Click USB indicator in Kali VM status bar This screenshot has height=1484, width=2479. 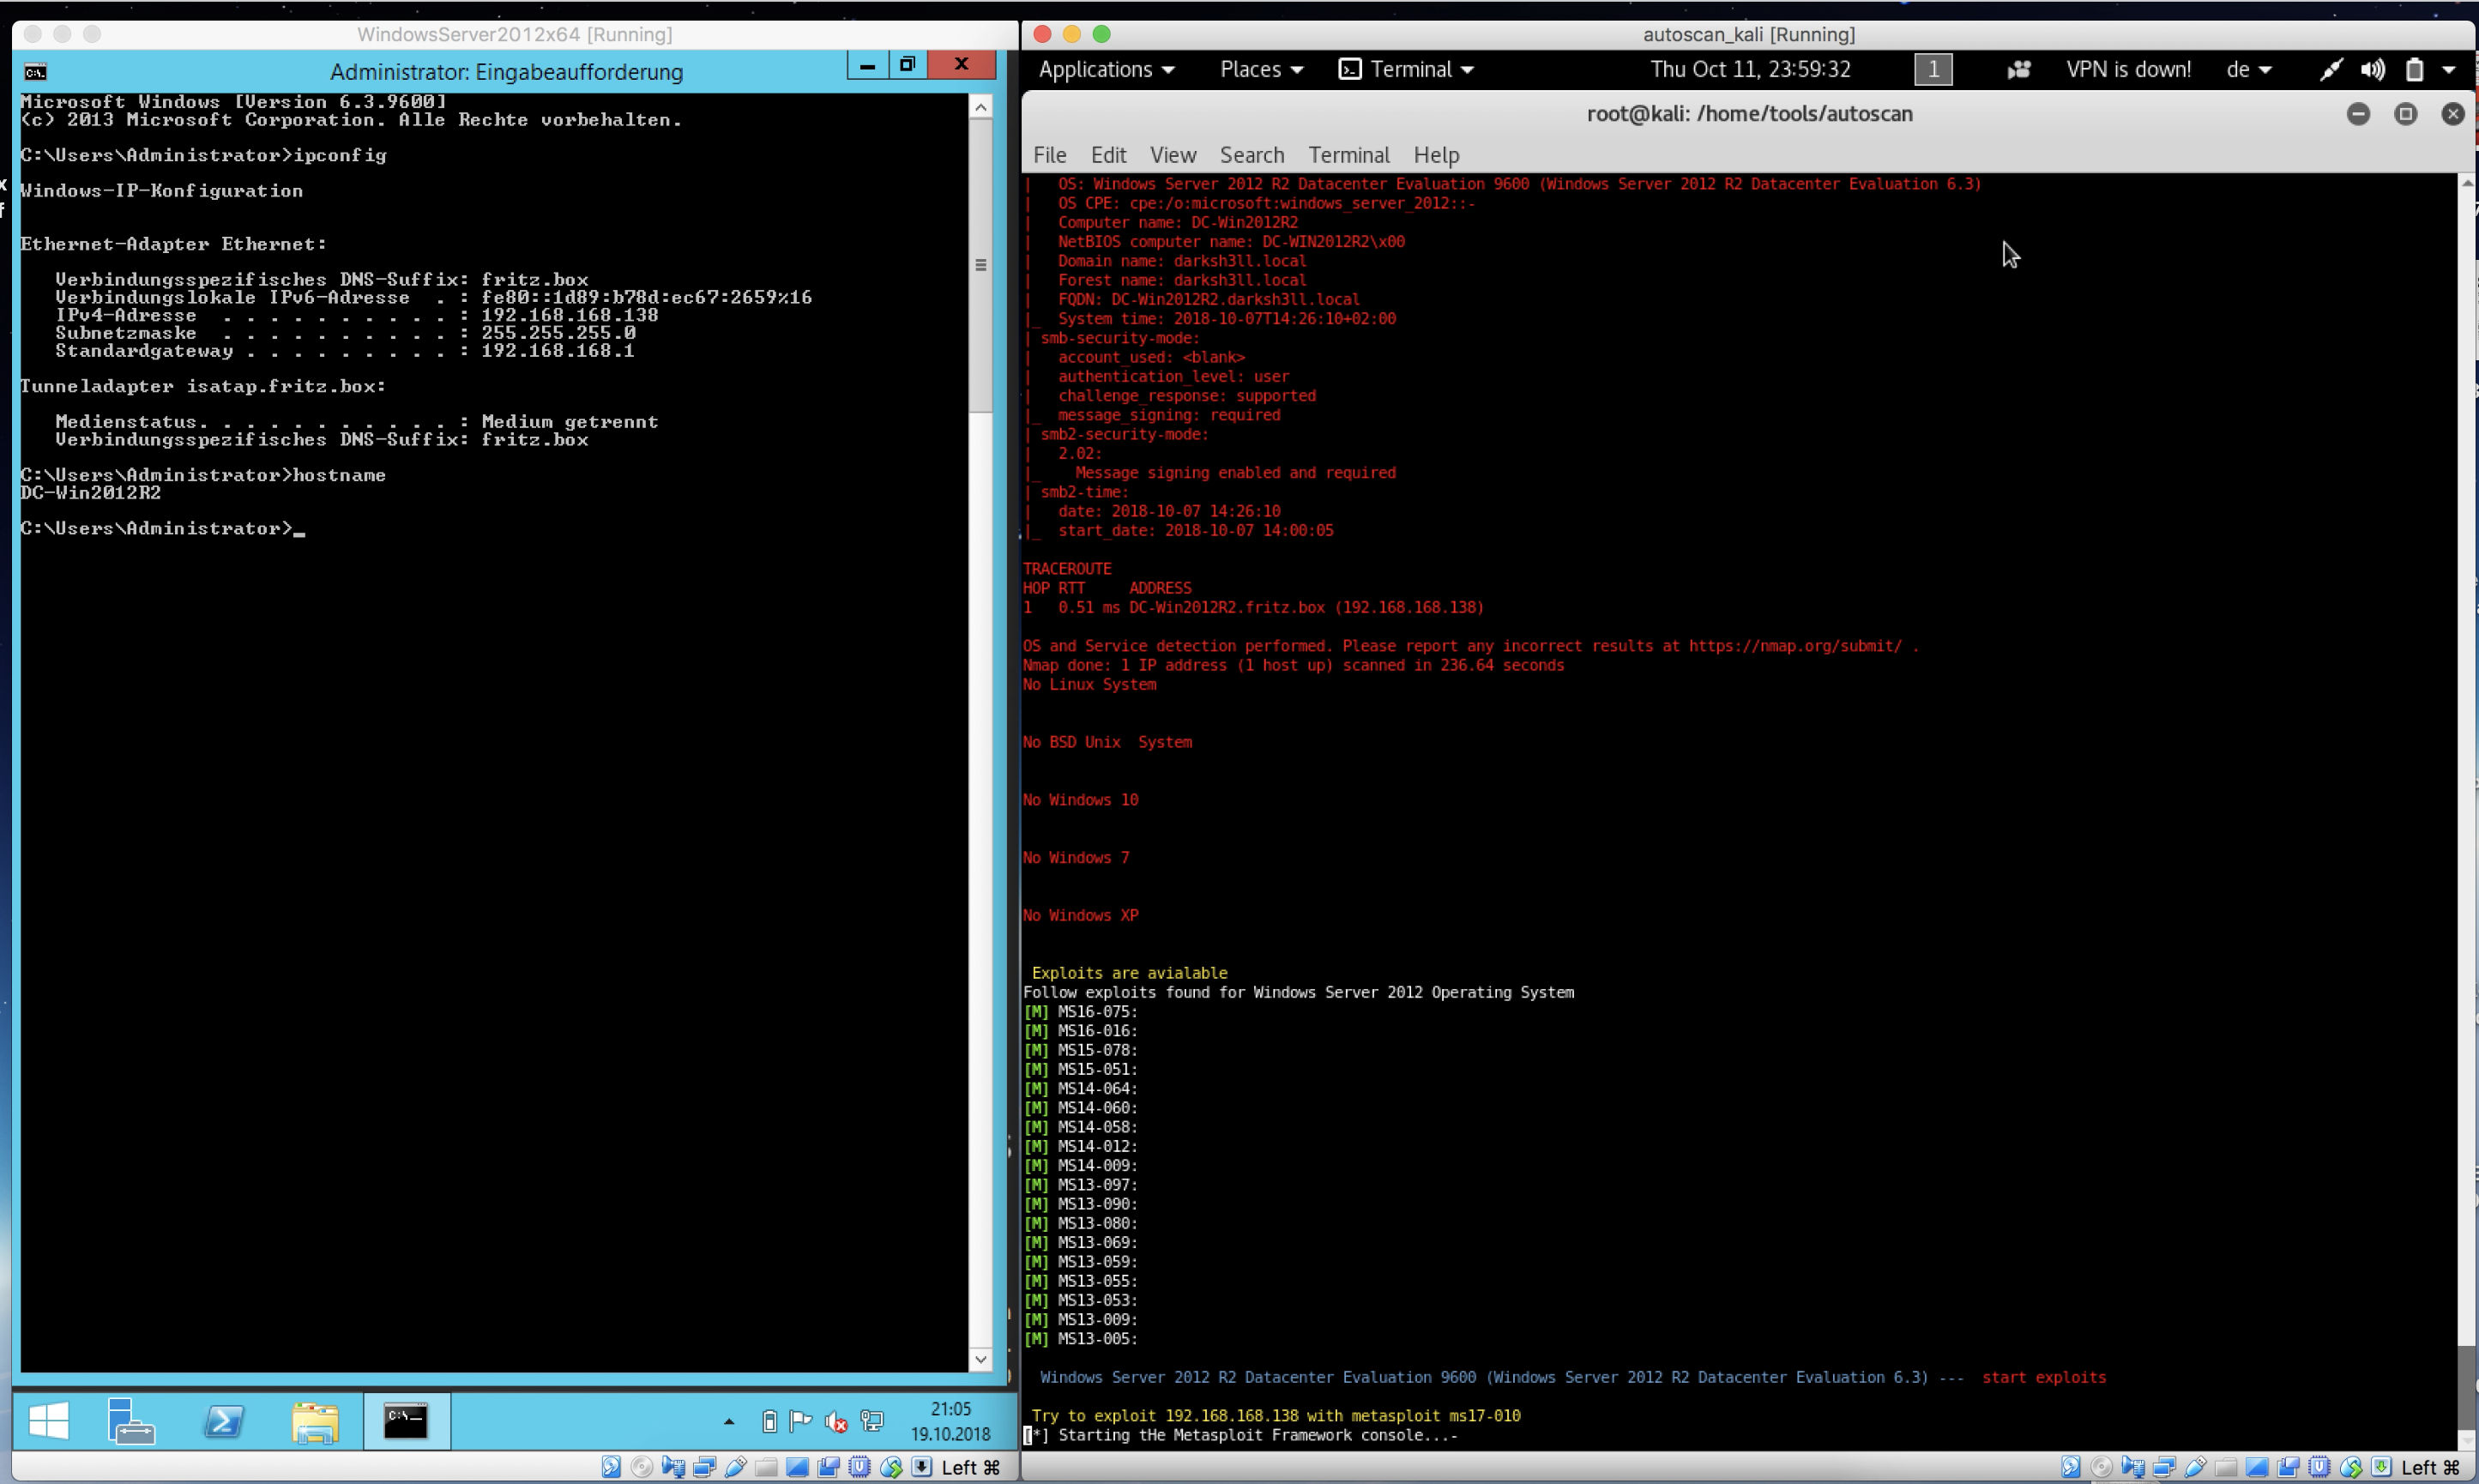pyautogui.click(x=2195, y=1467)
